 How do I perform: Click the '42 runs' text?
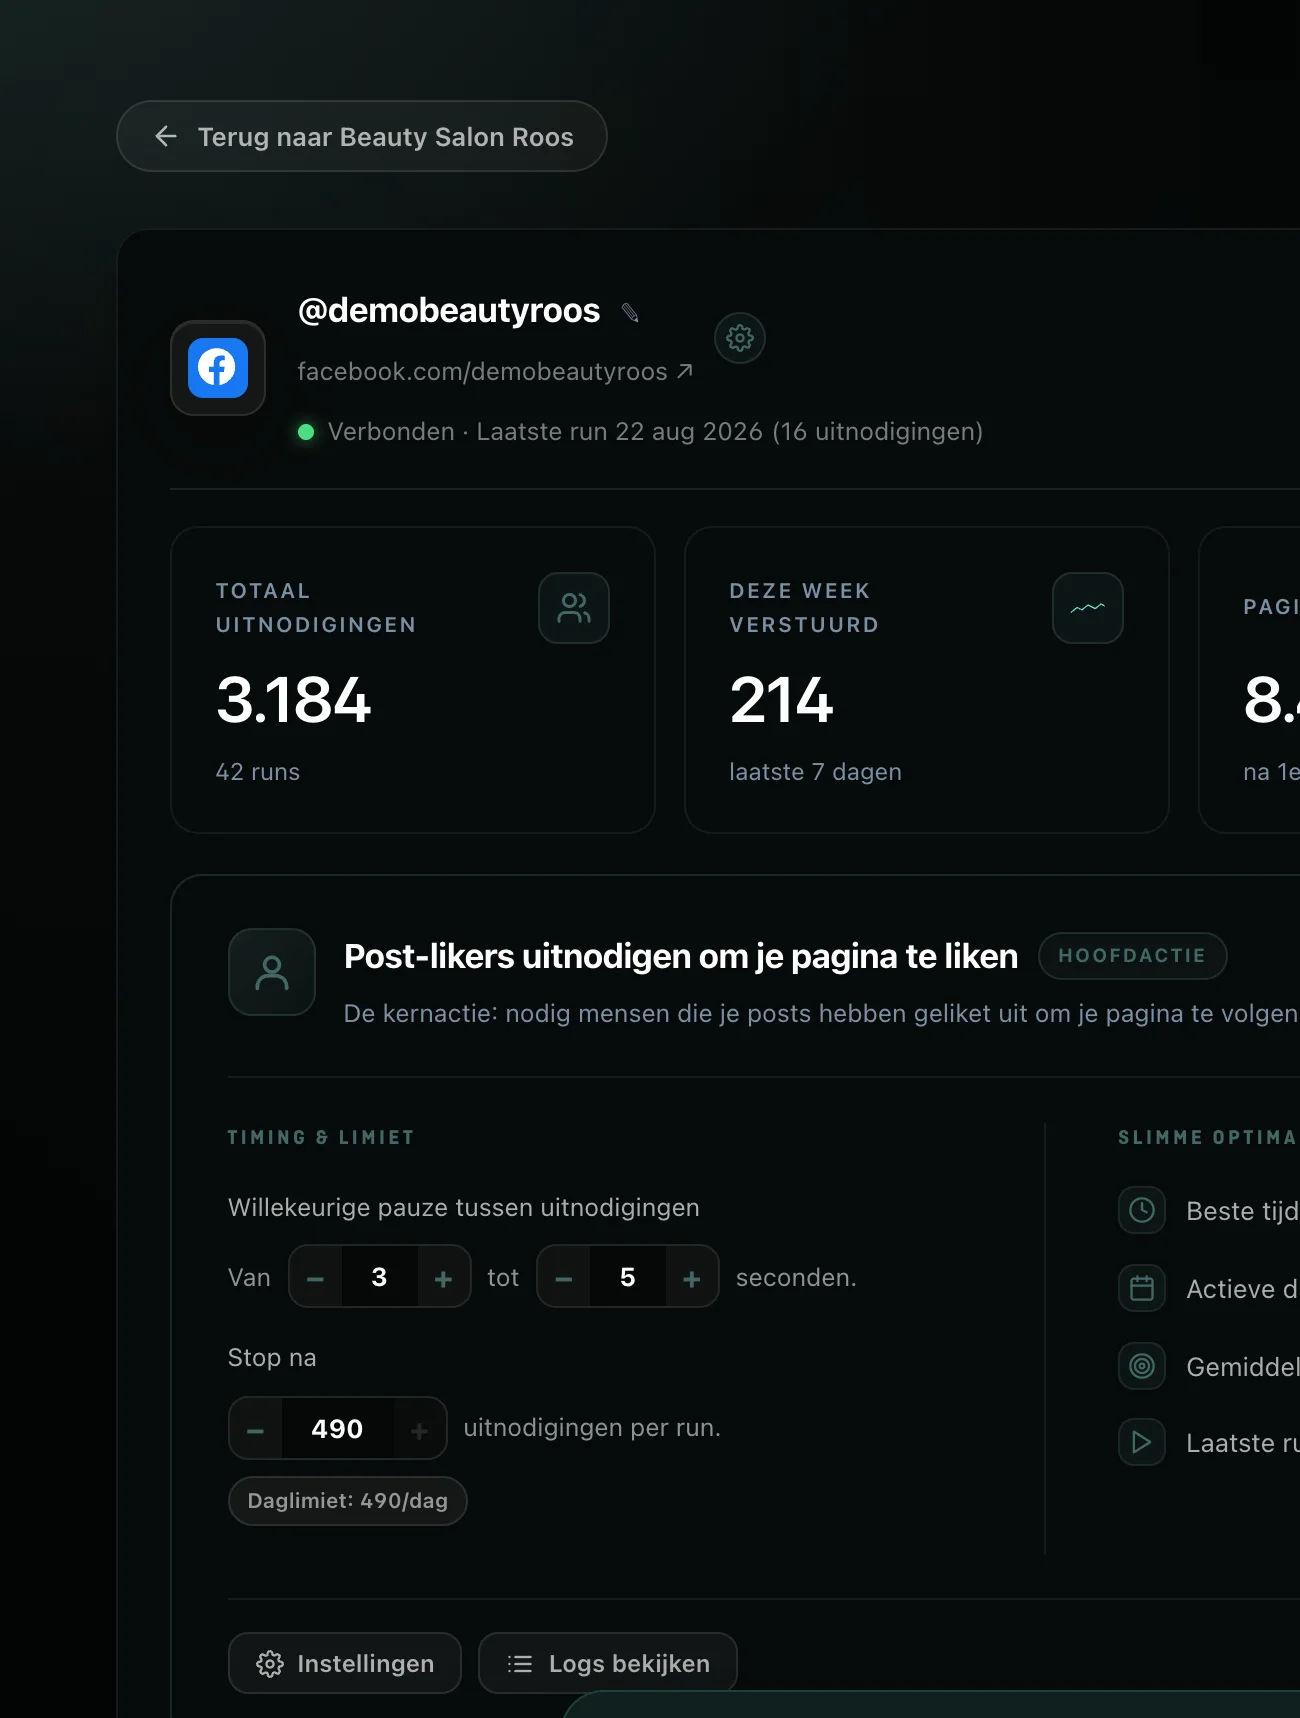(x=258, y=772)
